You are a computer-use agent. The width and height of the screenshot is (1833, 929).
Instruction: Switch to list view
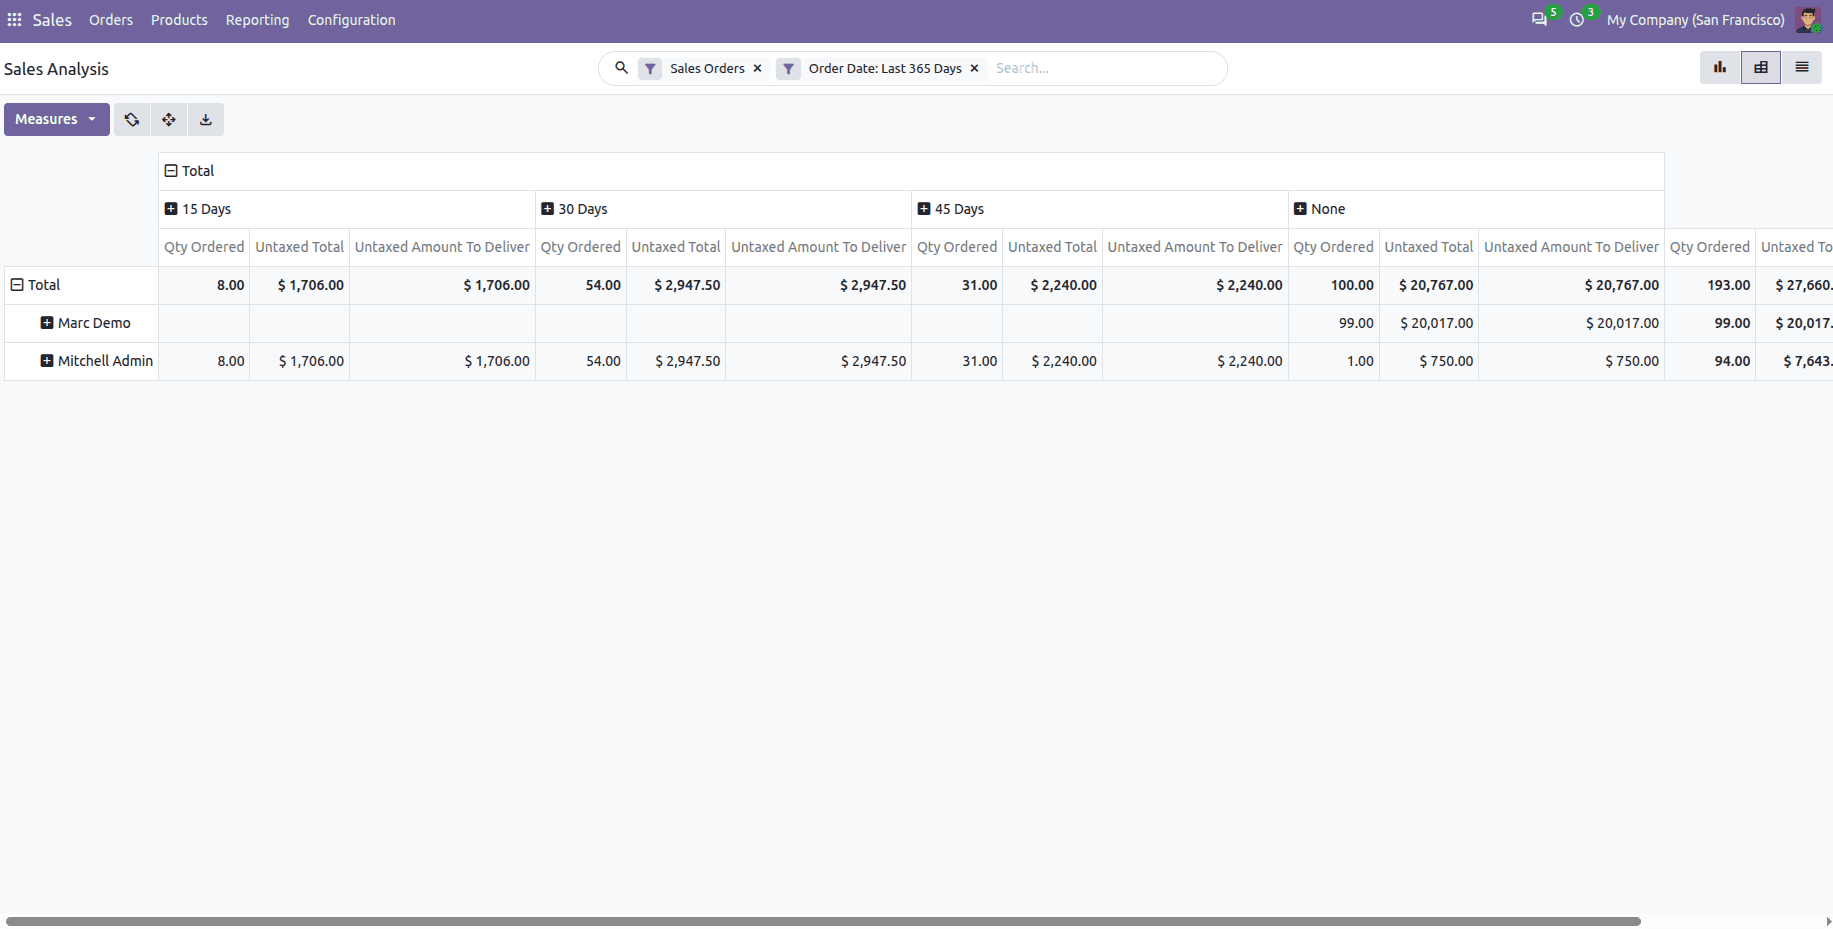click(1802, 68)
